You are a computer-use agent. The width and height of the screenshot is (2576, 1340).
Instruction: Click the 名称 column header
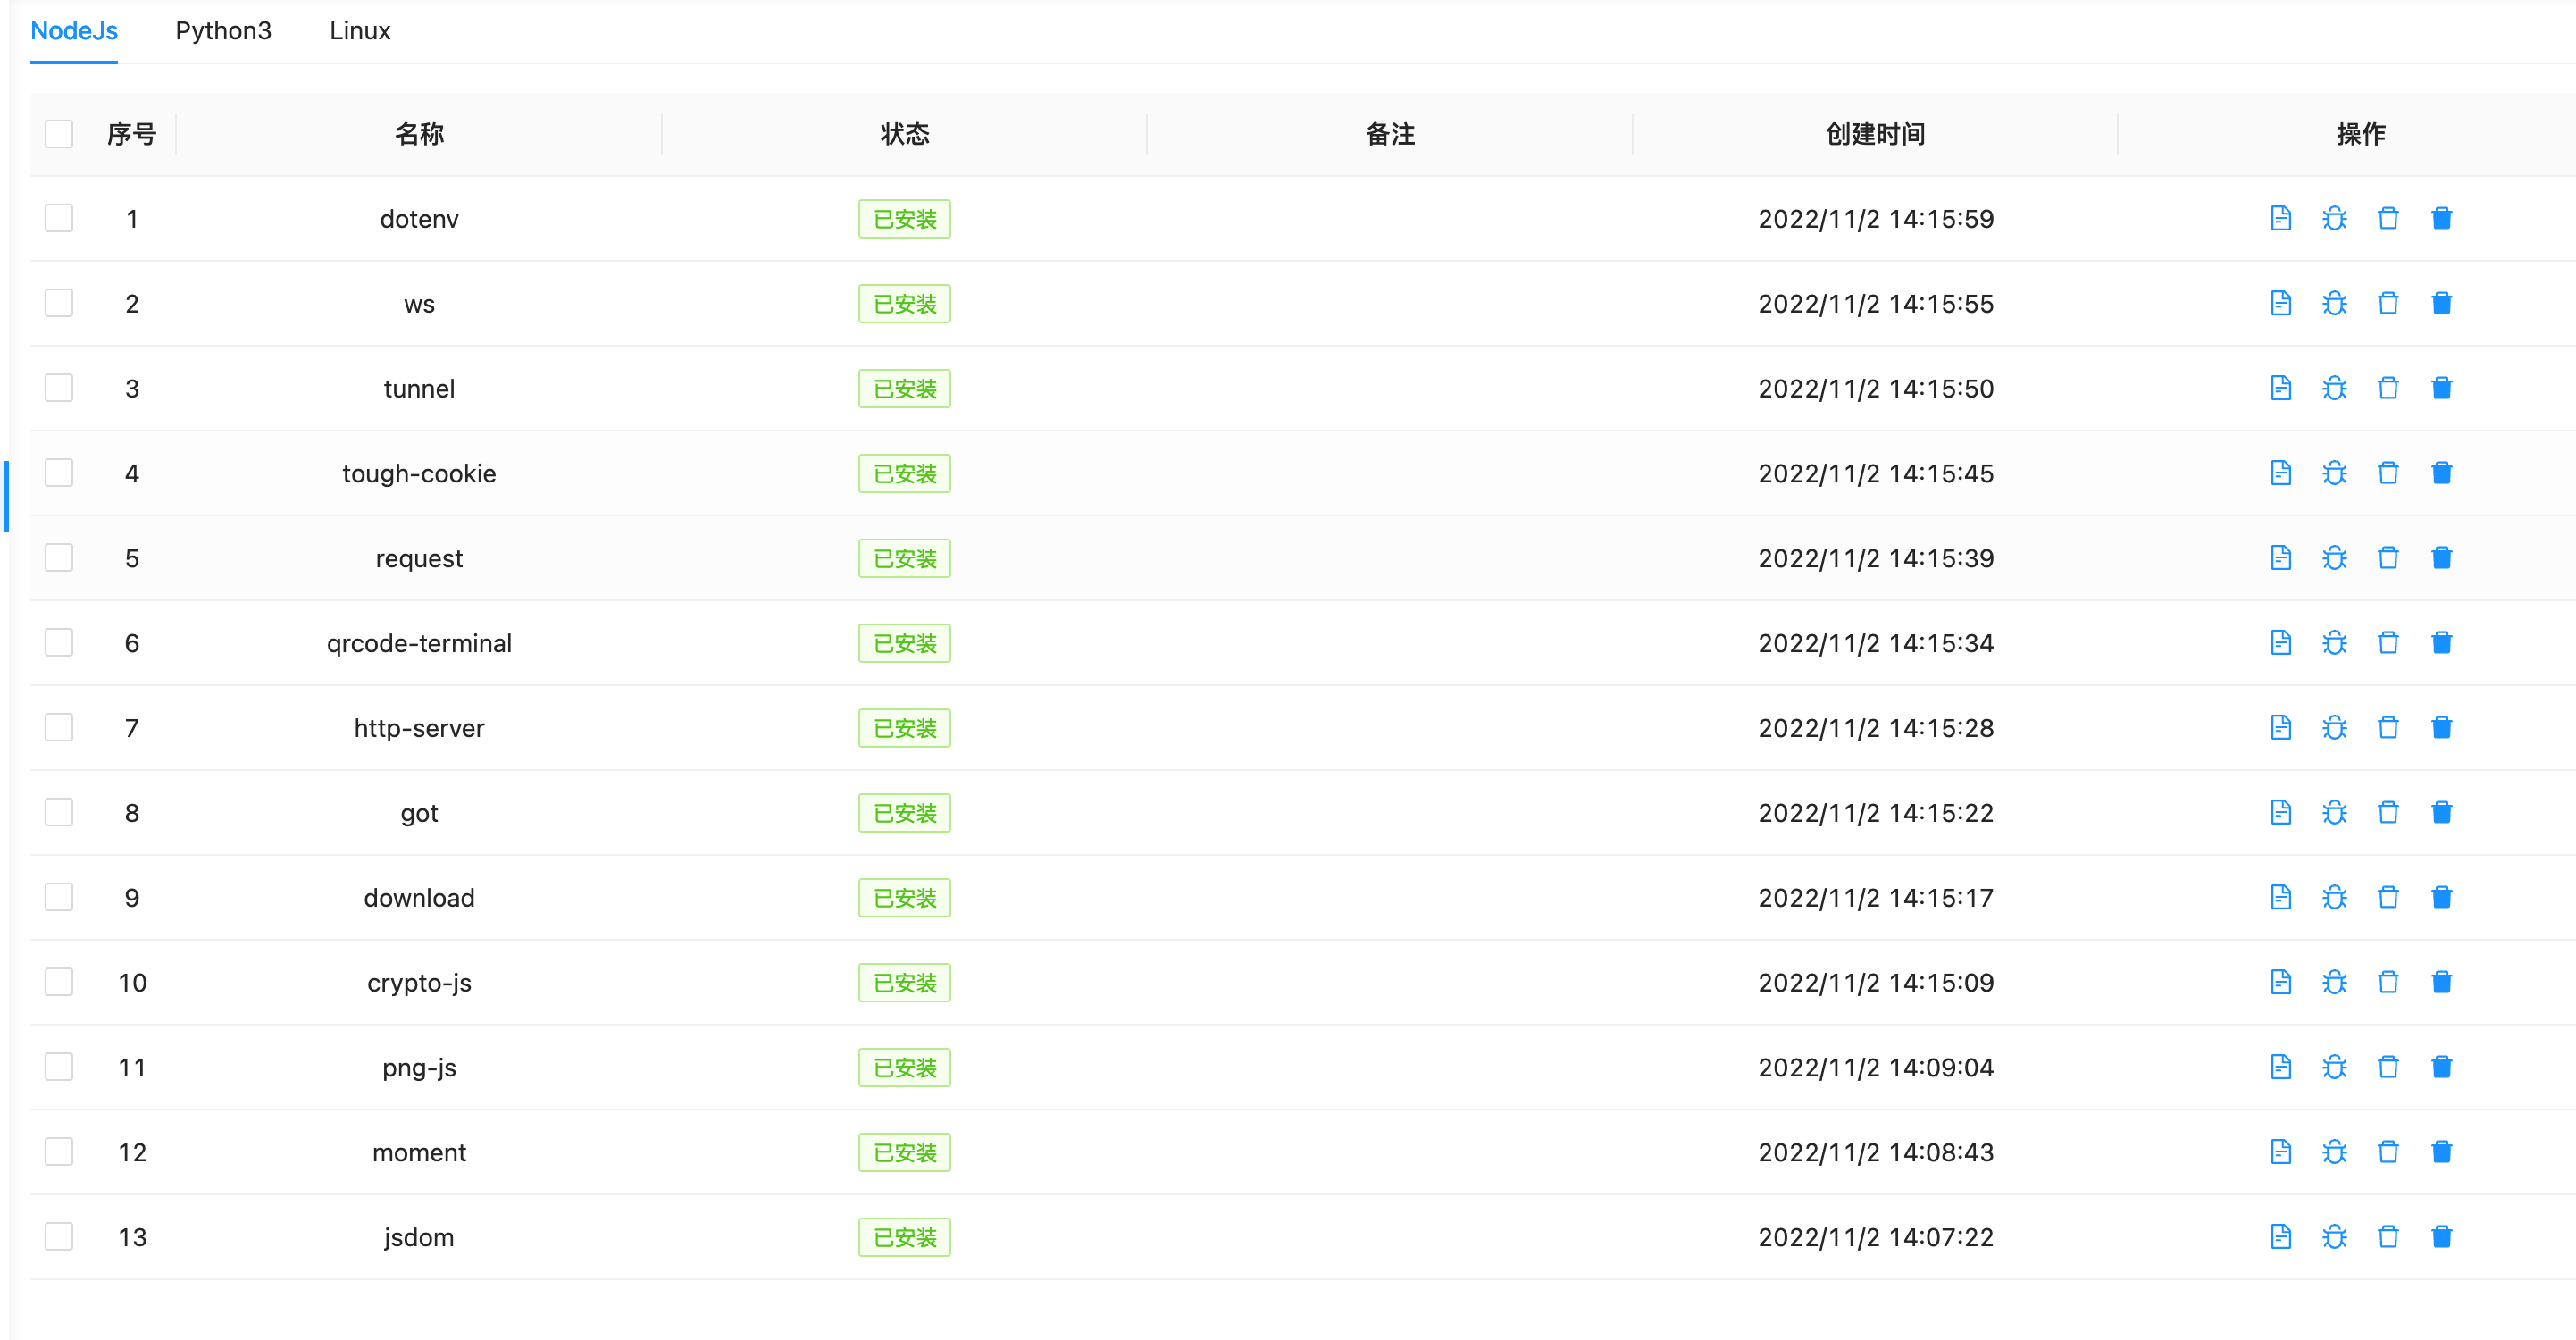(x=419, y=134)
